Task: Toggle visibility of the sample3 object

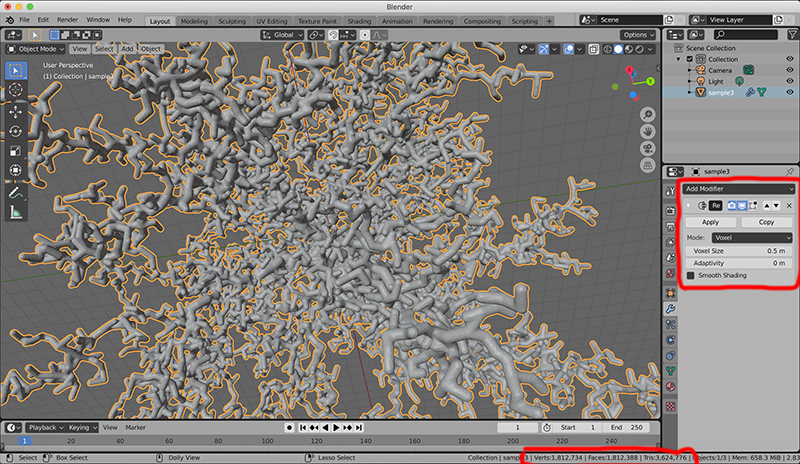Action: (789, 92)
